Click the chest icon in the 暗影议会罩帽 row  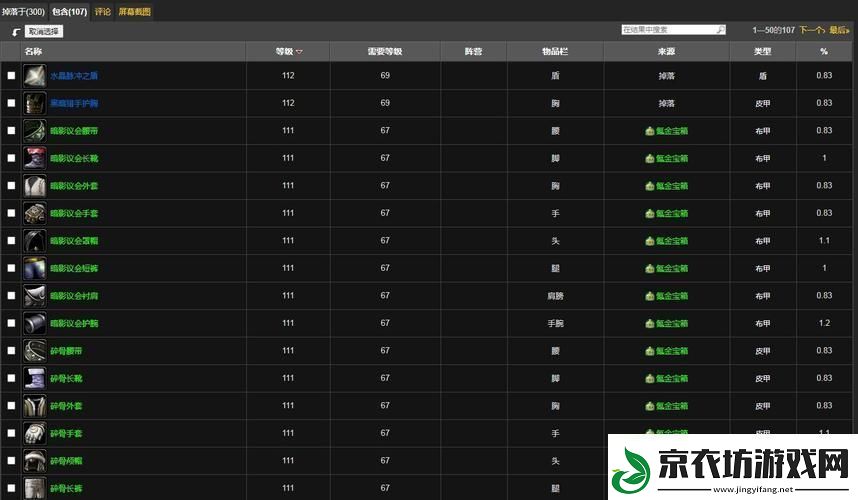pos(650,241)
